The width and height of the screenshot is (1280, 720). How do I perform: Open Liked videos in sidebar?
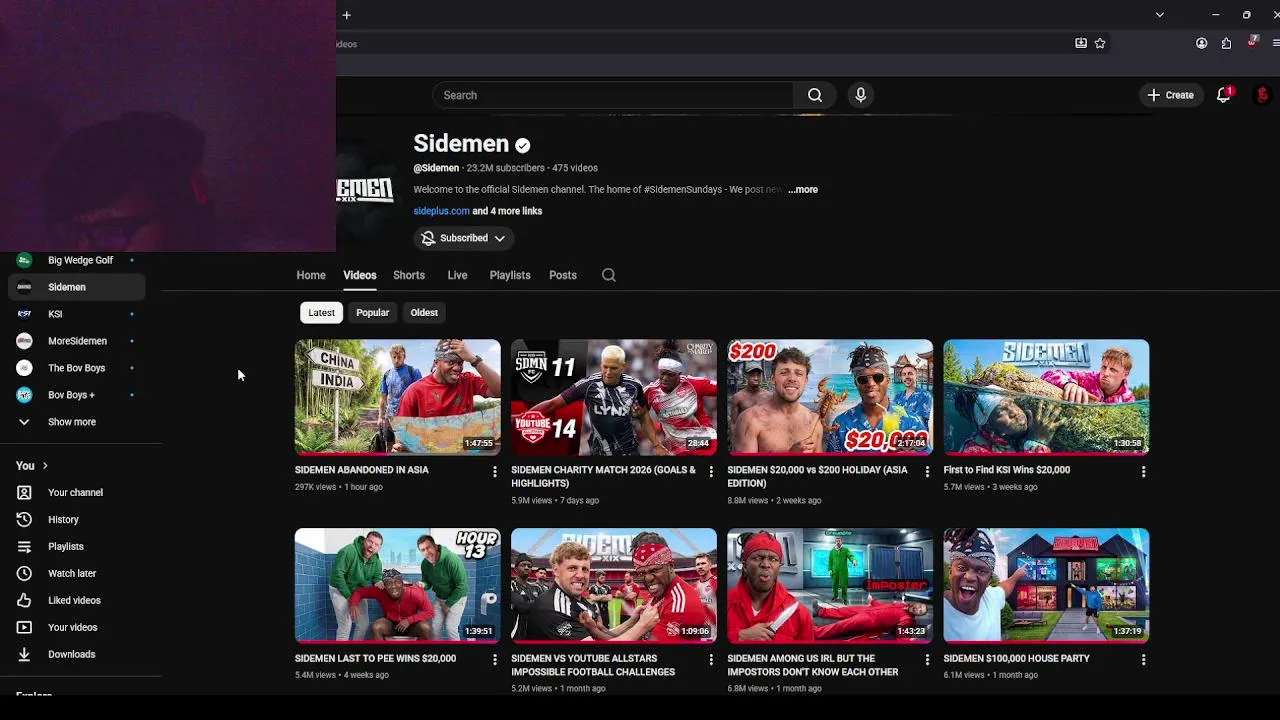tap(76, 601)
